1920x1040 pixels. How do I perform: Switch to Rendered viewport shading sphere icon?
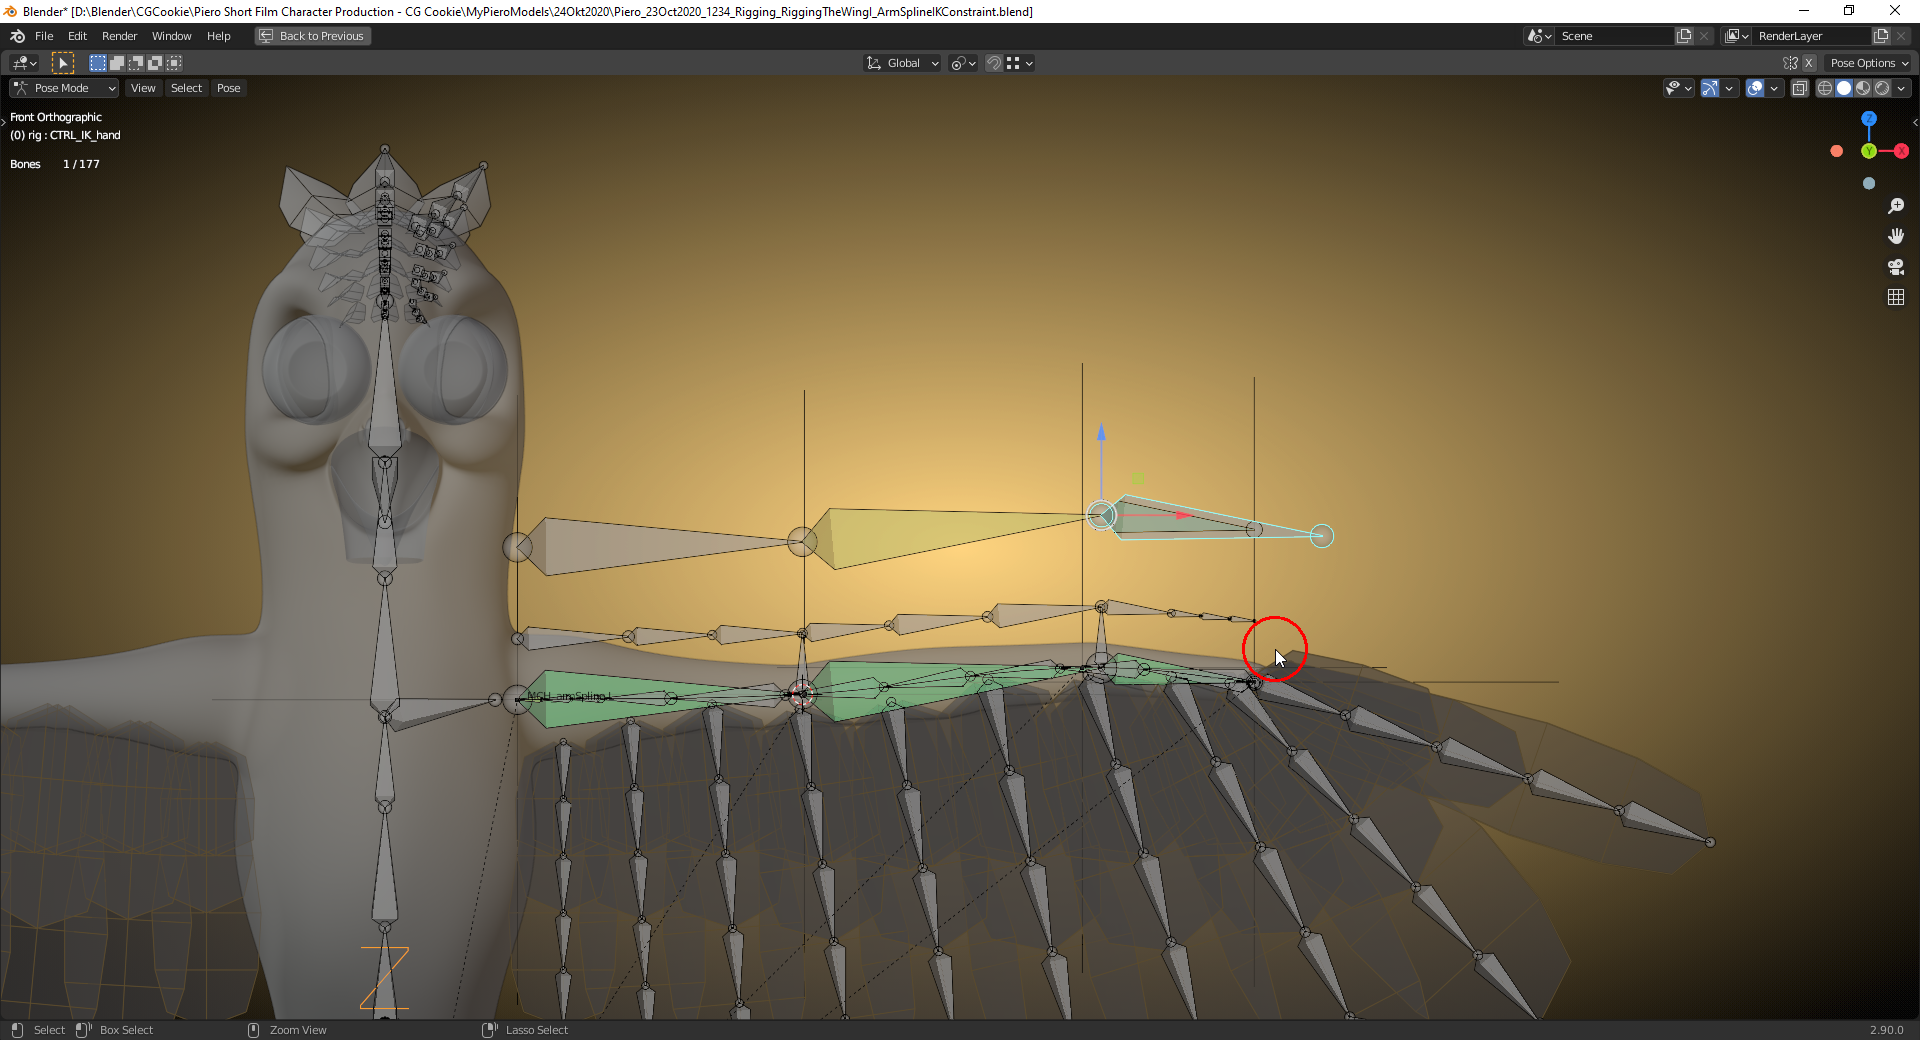click(x=1884, y=88)
